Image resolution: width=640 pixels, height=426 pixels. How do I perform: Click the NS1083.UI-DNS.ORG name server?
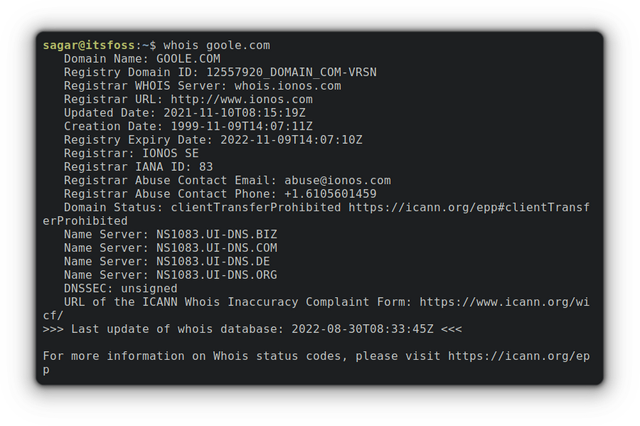tap(216, 275)
